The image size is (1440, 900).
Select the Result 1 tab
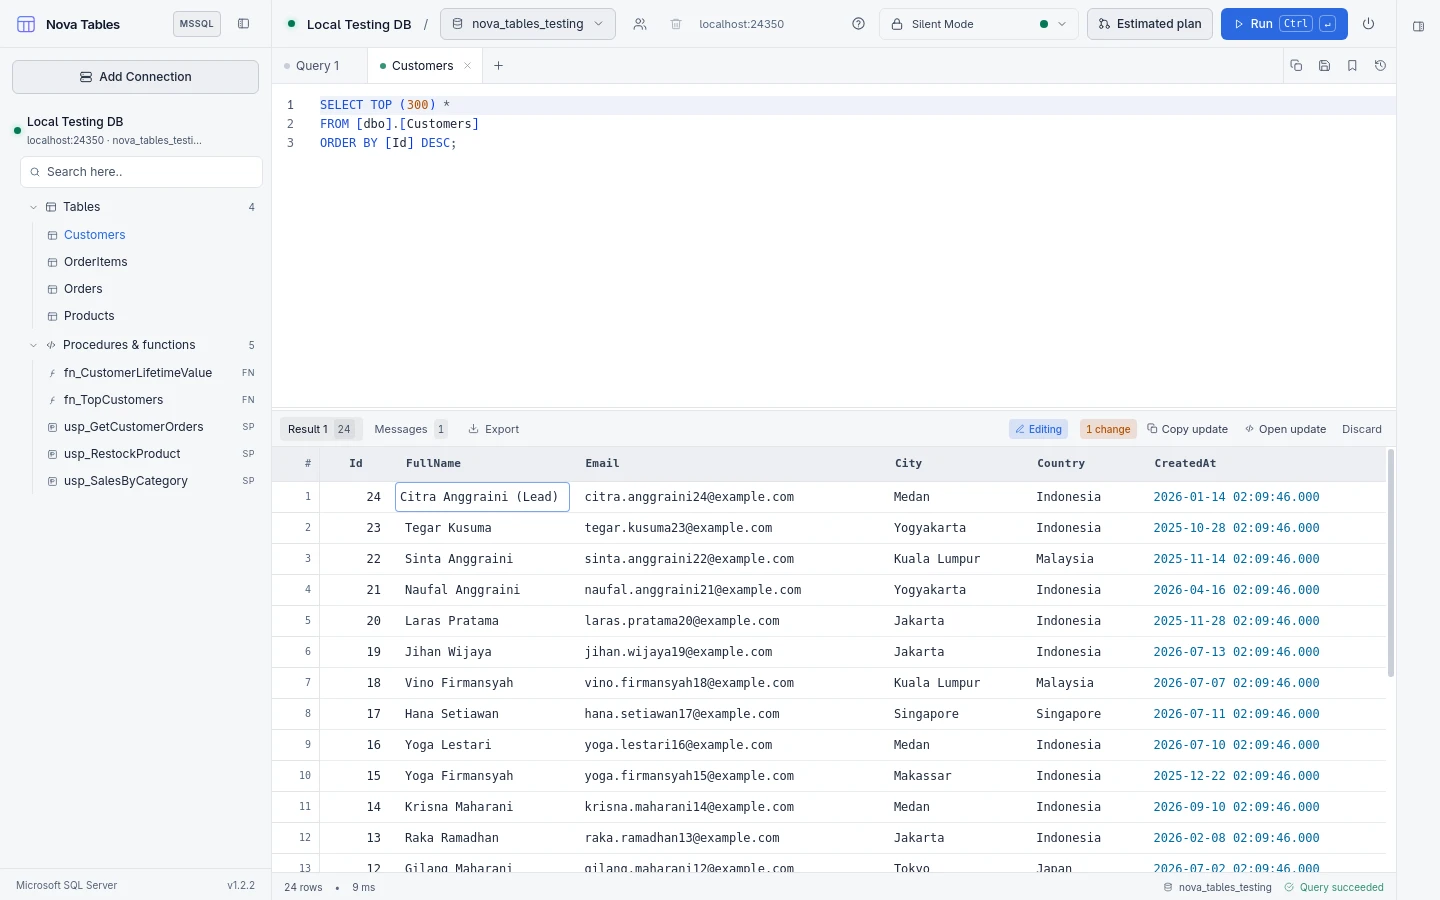tap(320, 429)
